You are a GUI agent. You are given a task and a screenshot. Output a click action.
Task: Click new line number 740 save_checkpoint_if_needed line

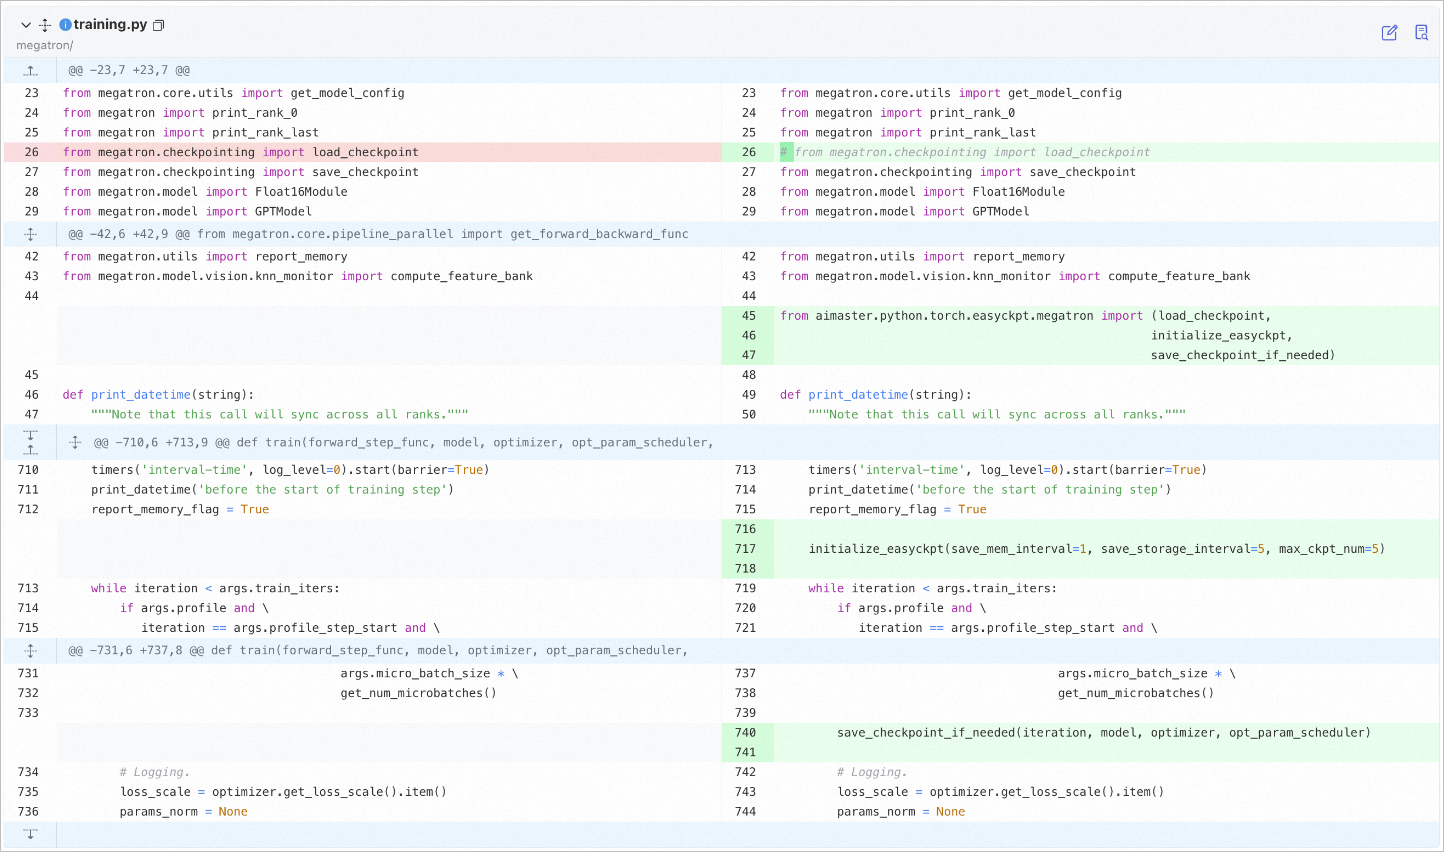point(745,733)
